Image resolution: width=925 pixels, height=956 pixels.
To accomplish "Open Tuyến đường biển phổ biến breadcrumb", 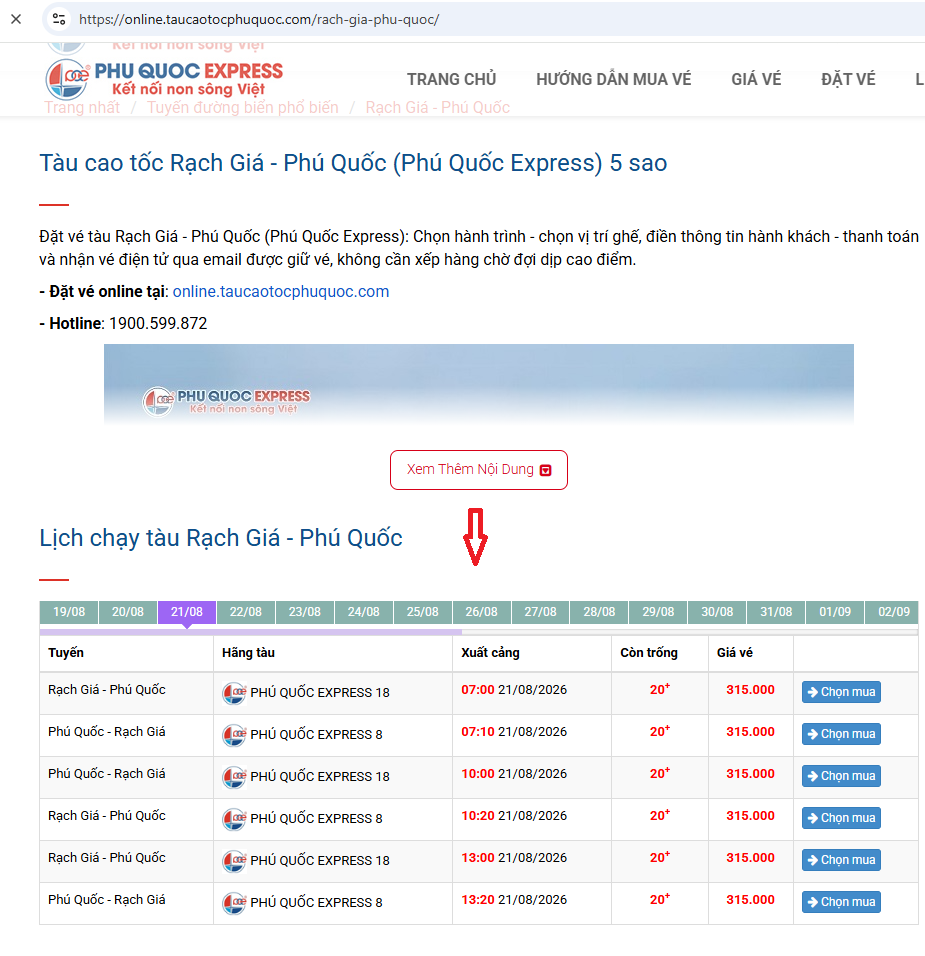I will click(243, 107).
